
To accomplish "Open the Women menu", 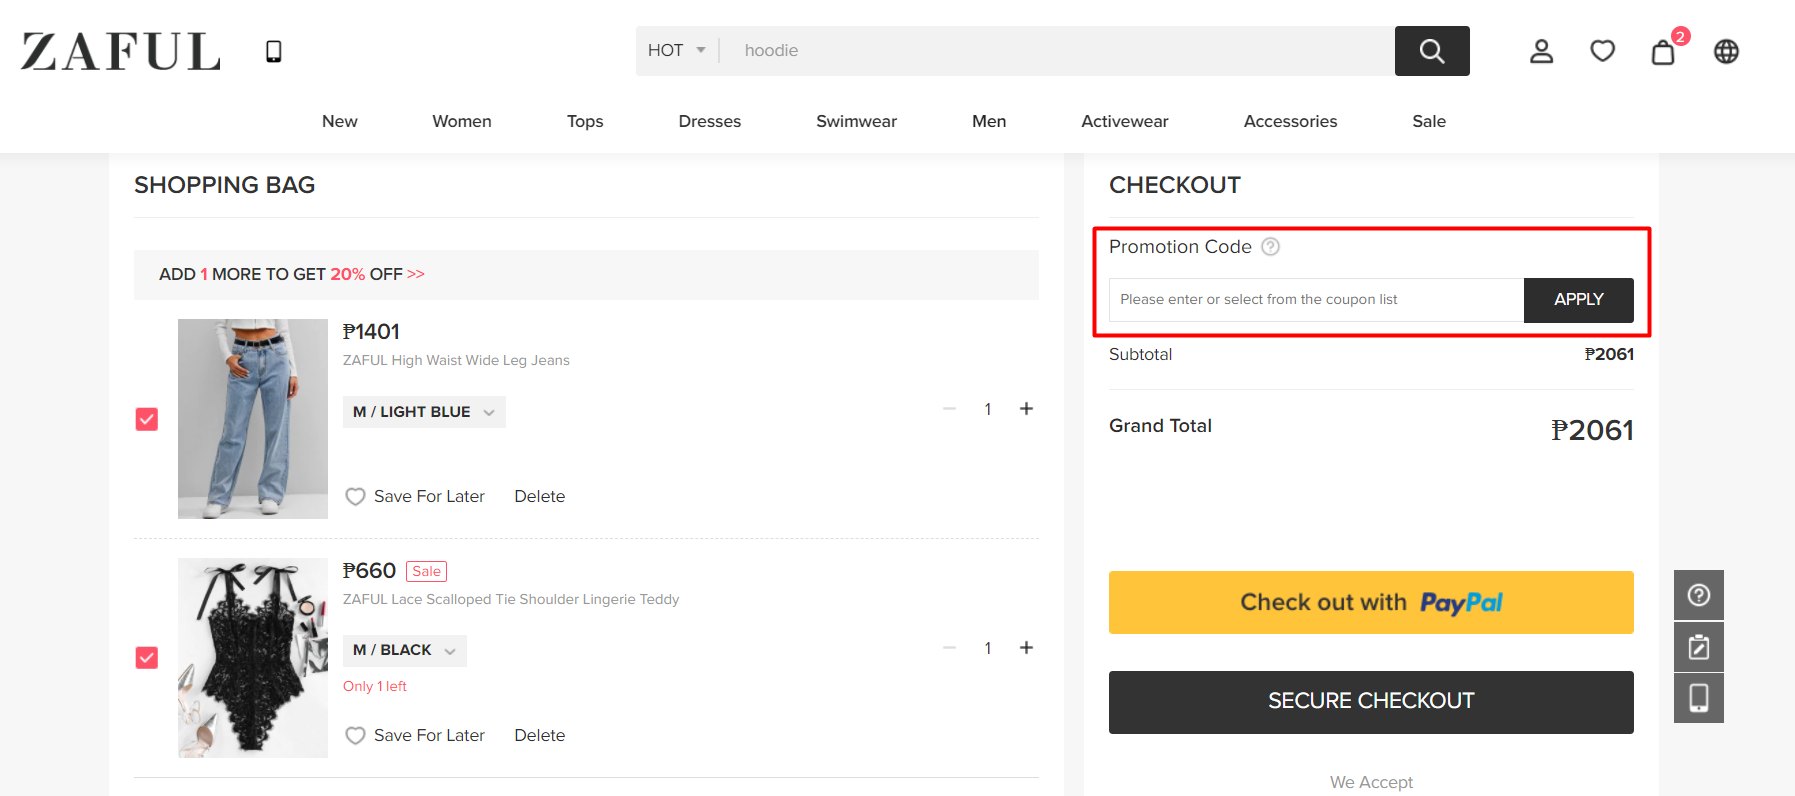I will [462, 121].
